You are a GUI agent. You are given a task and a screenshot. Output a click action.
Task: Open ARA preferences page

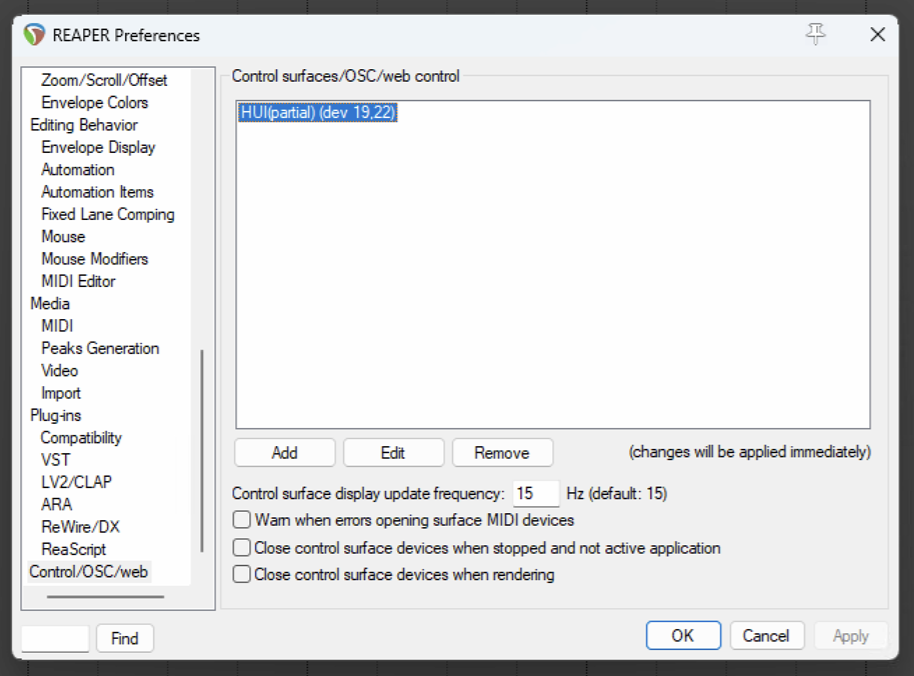coord(57,504)
